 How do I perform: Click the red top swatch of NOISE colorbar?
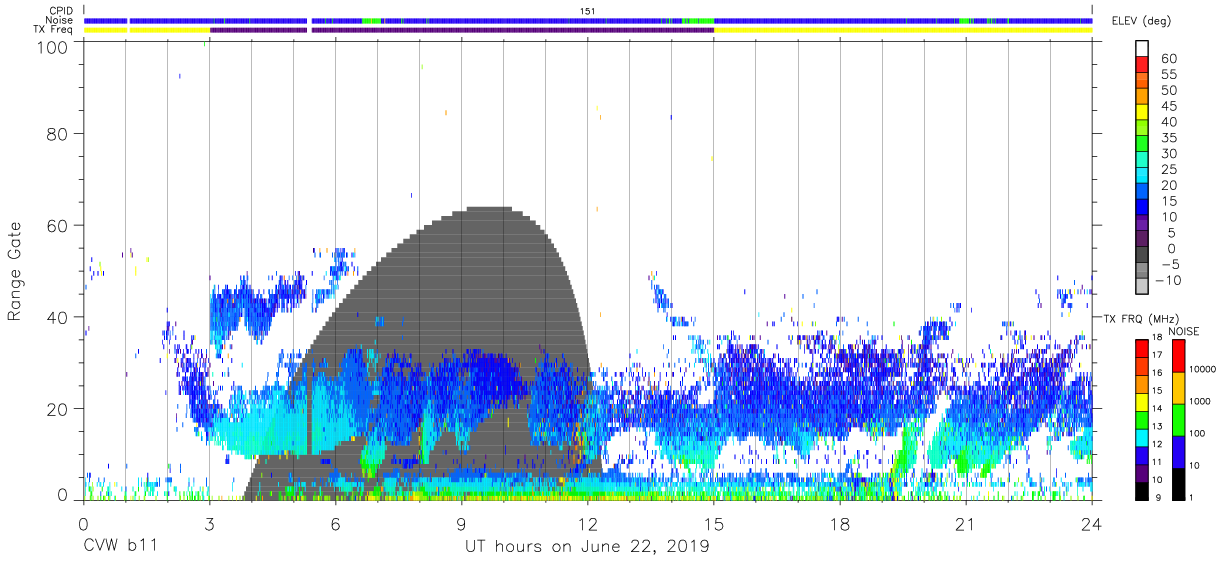click(1179, 355)
